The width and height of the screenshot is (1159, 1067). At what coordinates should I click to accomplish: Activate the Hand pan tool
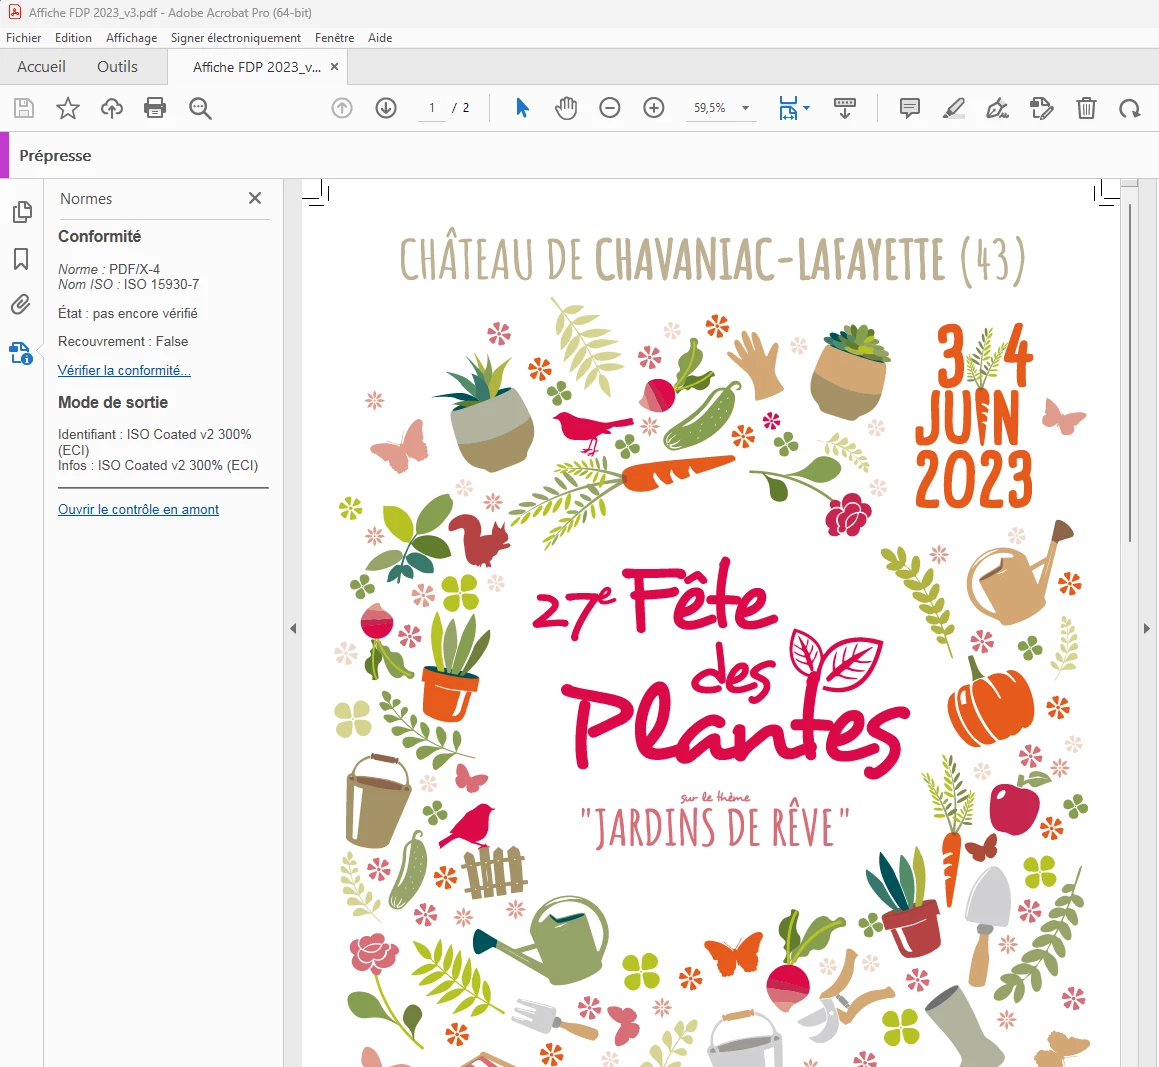pyautogui.click(x=565, y=108)
